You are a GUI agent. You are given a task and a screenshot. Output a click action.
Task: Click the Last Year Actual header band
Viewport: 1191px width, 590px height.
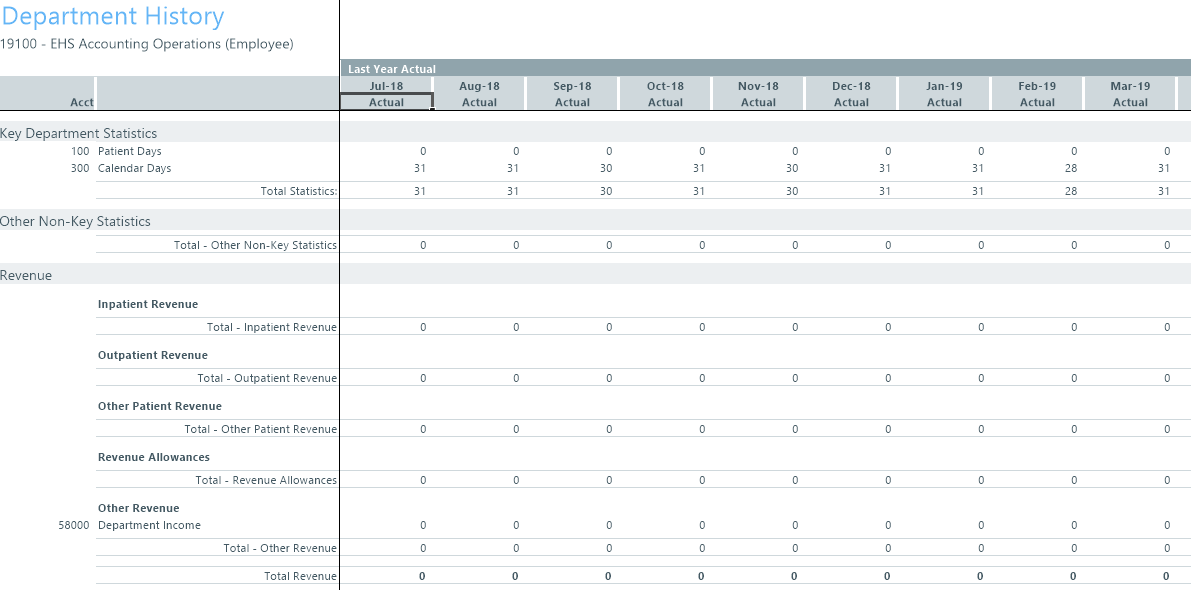(x=392, y=69)
